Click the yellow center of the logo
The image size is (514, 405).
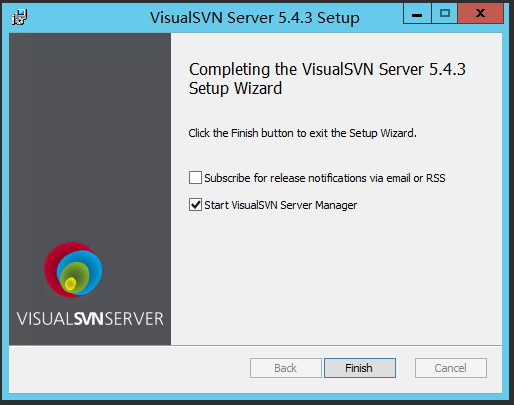coord(70,283)
